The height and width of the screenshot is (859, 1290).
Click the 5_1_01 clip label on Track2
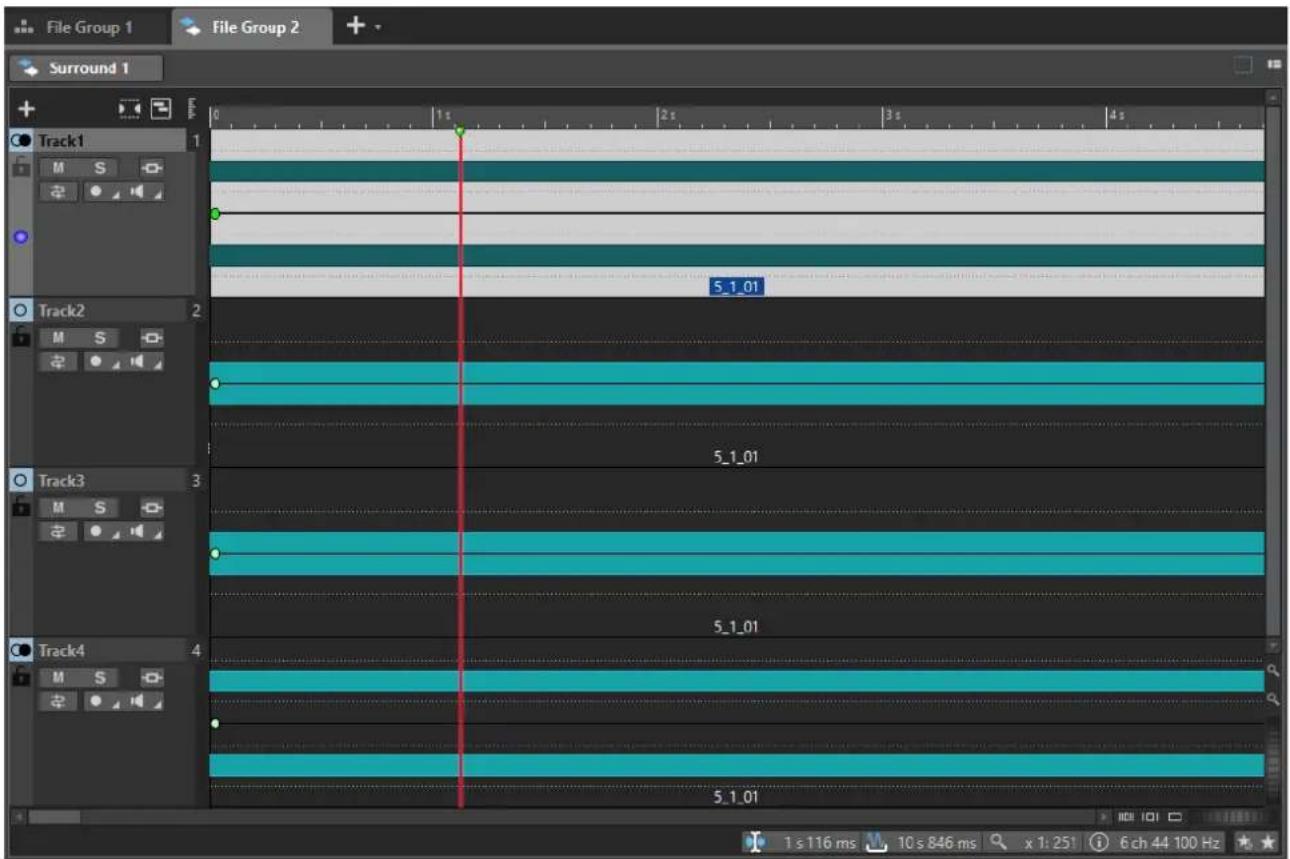[x=738, y=457]
